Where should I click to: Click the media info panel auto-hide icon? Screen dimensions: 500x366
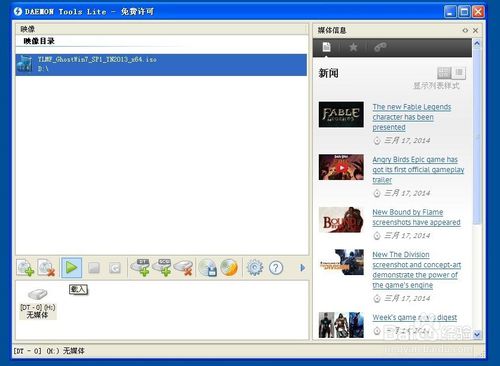[x=465, y=30]
